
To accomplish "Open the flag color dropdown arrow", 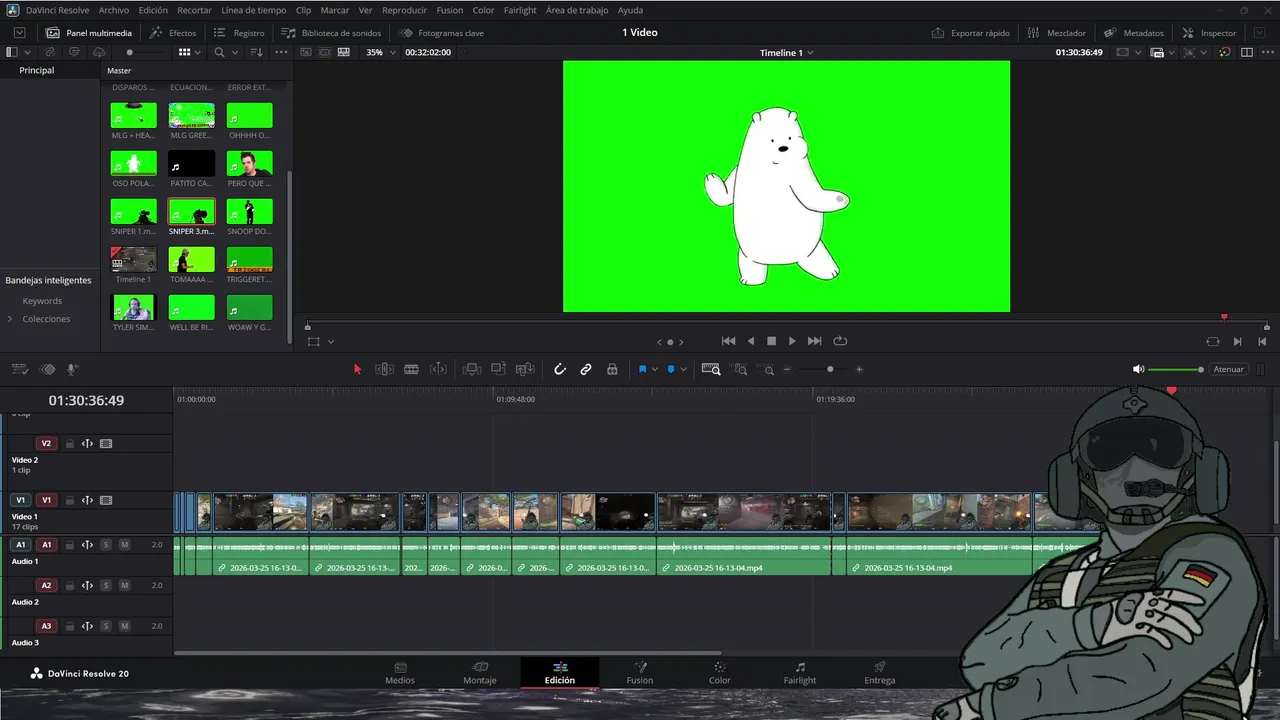I will 655,369.
